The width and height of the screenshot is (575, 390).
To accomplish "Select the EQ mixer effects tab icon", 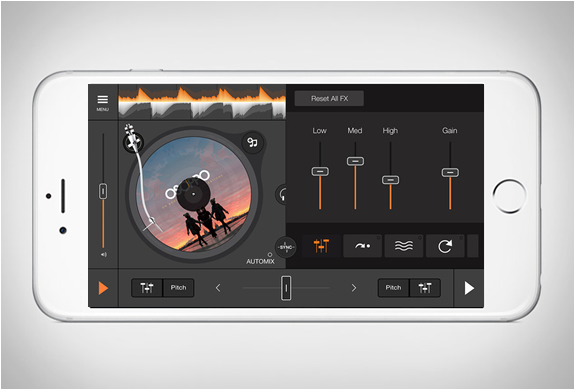I will click(x=322, y=246).
